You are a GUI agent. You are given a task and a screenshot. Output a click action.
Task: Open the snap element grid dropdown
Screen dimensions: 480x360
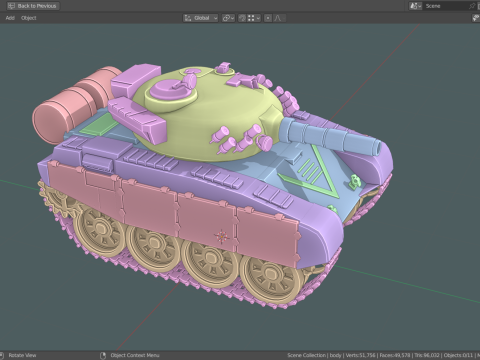(253, 18)
